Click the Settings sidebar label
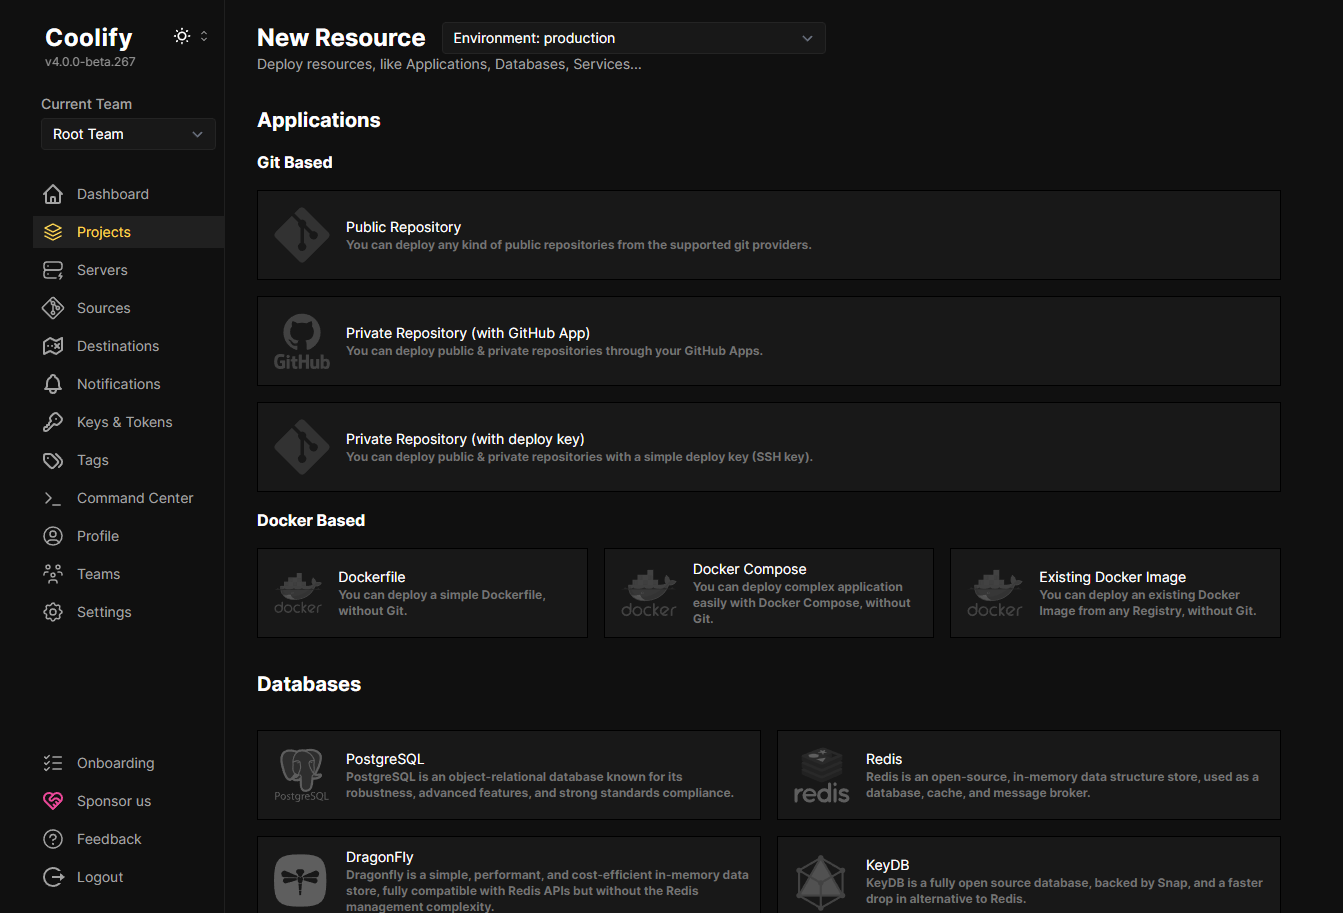Screen dimensions: 1343x913 [x=104, y=612]
